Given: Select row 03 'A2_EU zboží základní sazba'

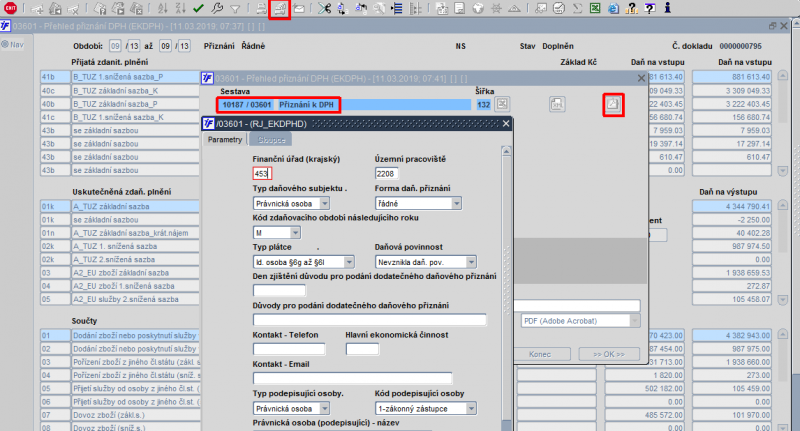Looking at the screenshot, I should click(119, 273).
